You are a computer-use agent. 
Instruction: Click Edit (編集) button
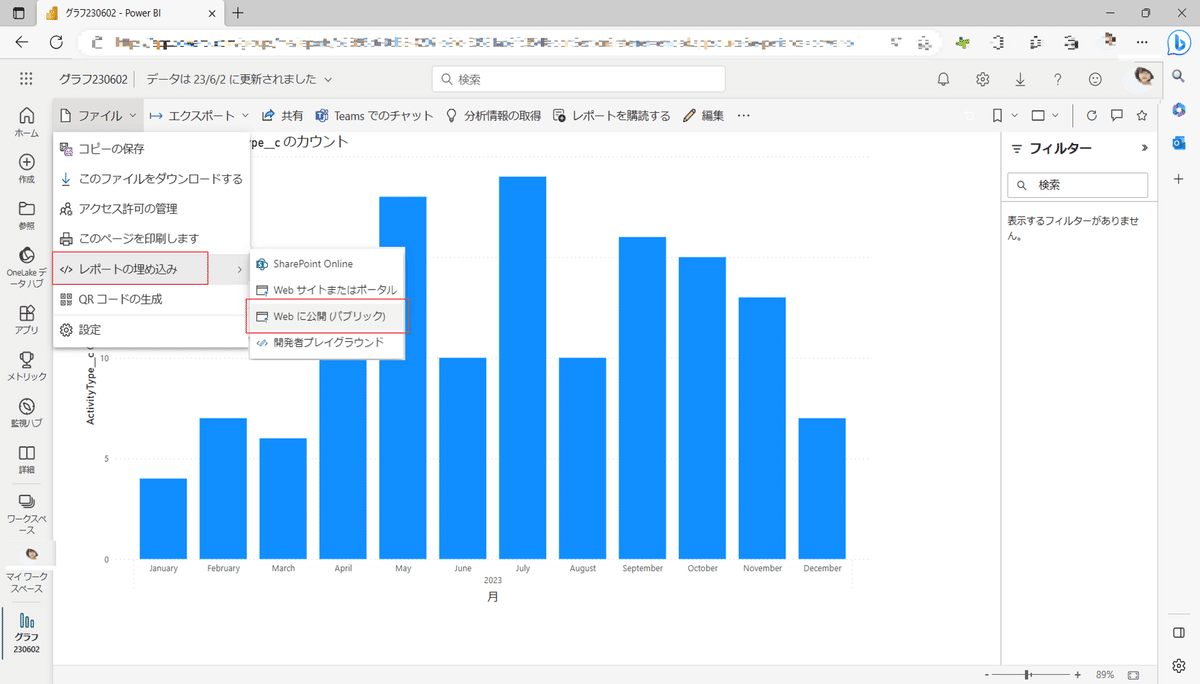(x=703, y=116)
